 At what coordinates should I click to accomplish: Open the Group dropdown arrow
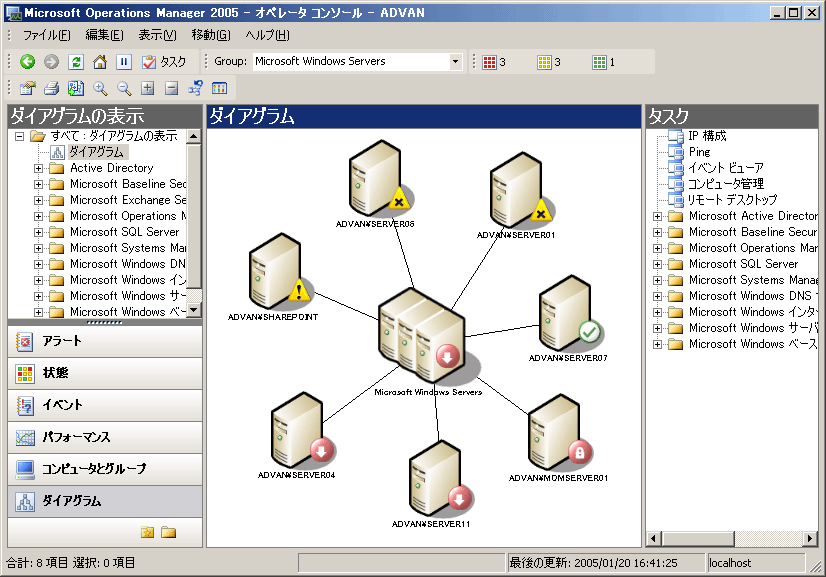[x=455, y=62]
